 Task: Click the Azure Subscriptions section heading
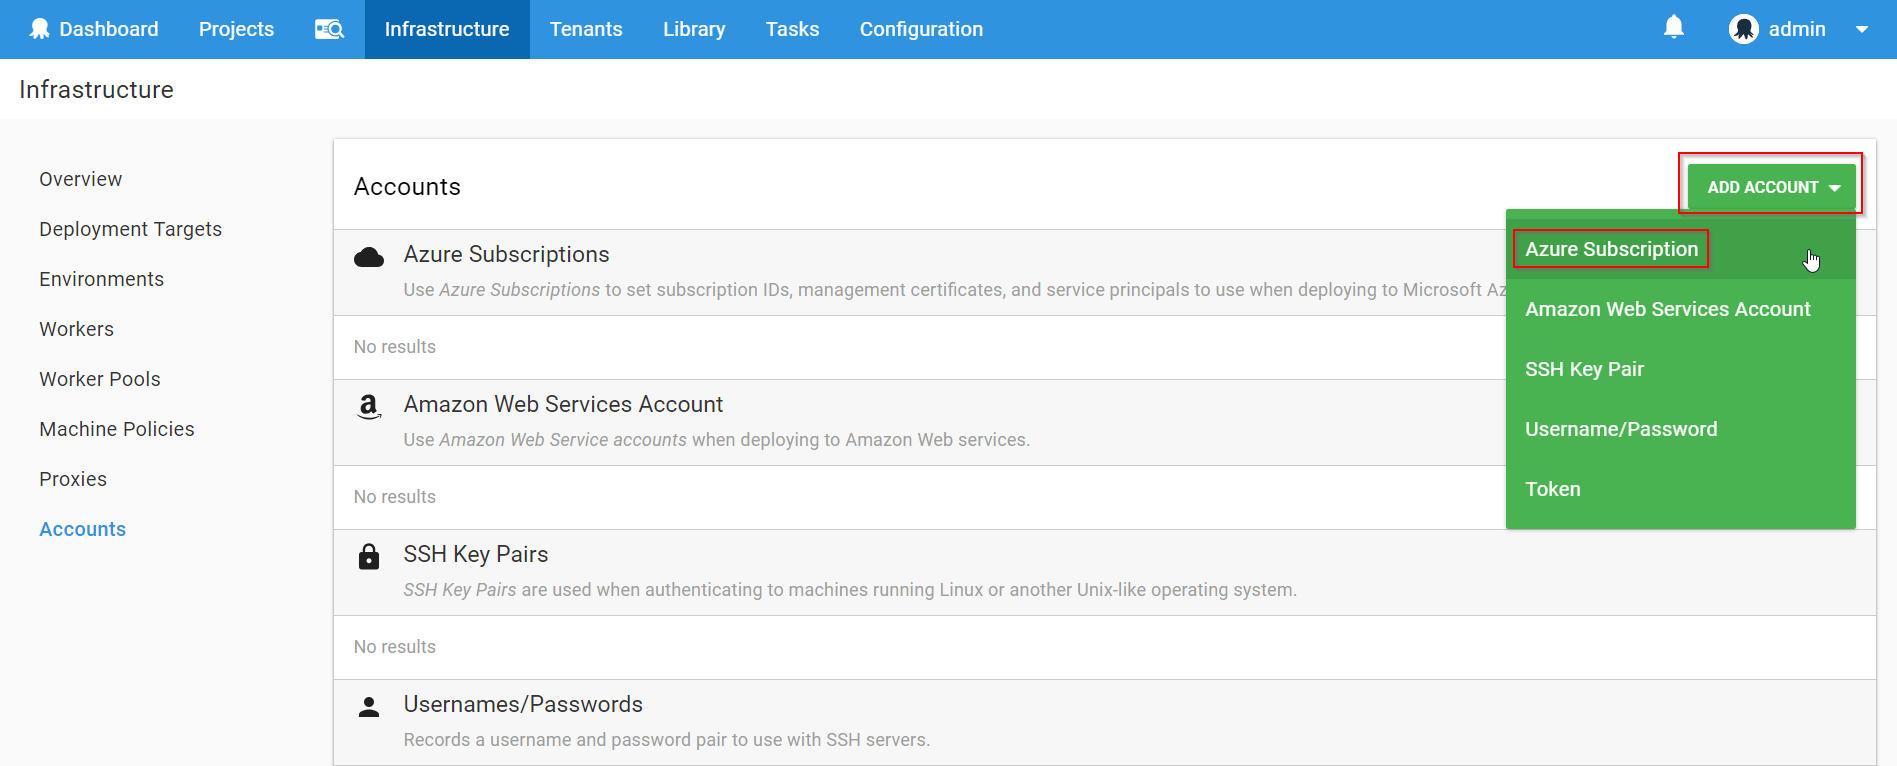coord(506,254)
